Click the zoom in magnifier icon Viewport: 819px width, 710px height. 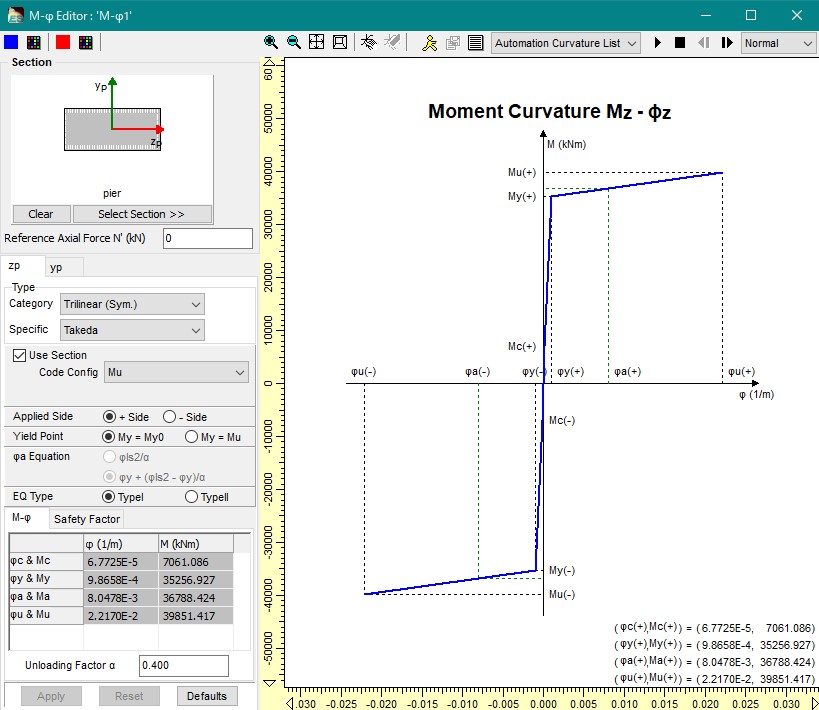coord(271,43)
